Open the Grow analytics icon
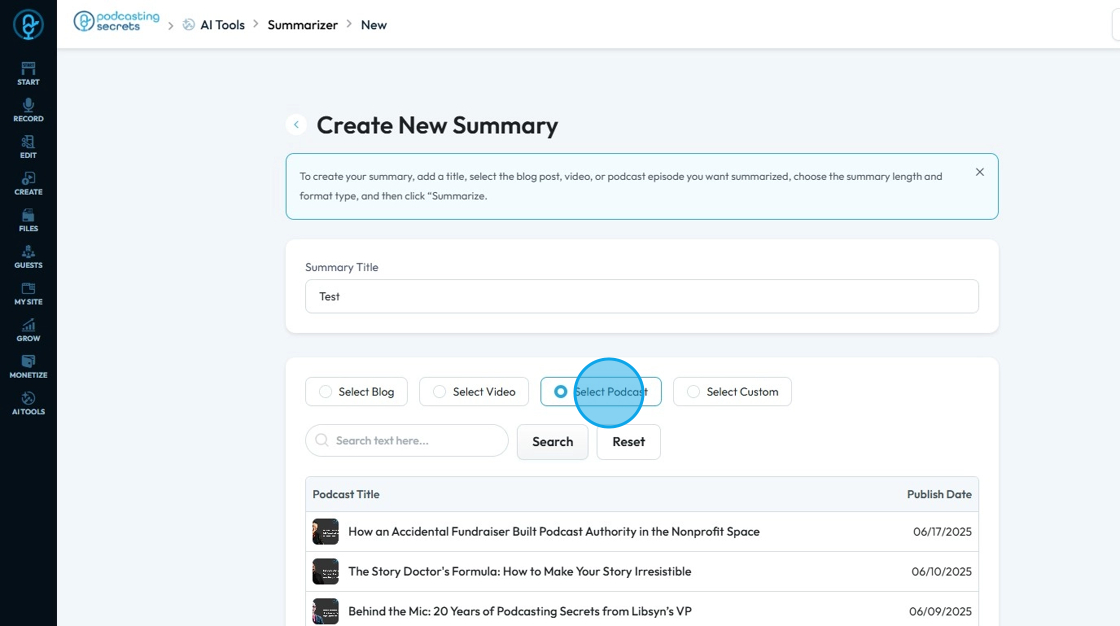 [28, 329]
